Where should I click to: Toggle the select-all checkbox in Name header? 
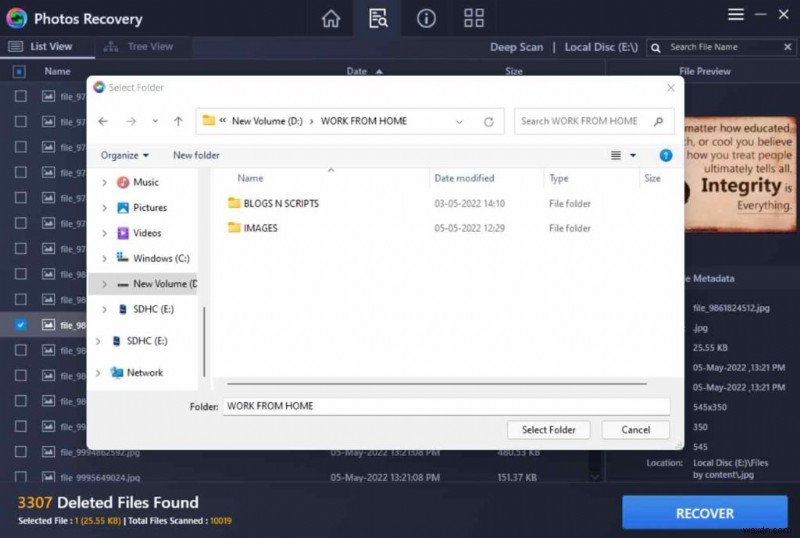(19, 71)
